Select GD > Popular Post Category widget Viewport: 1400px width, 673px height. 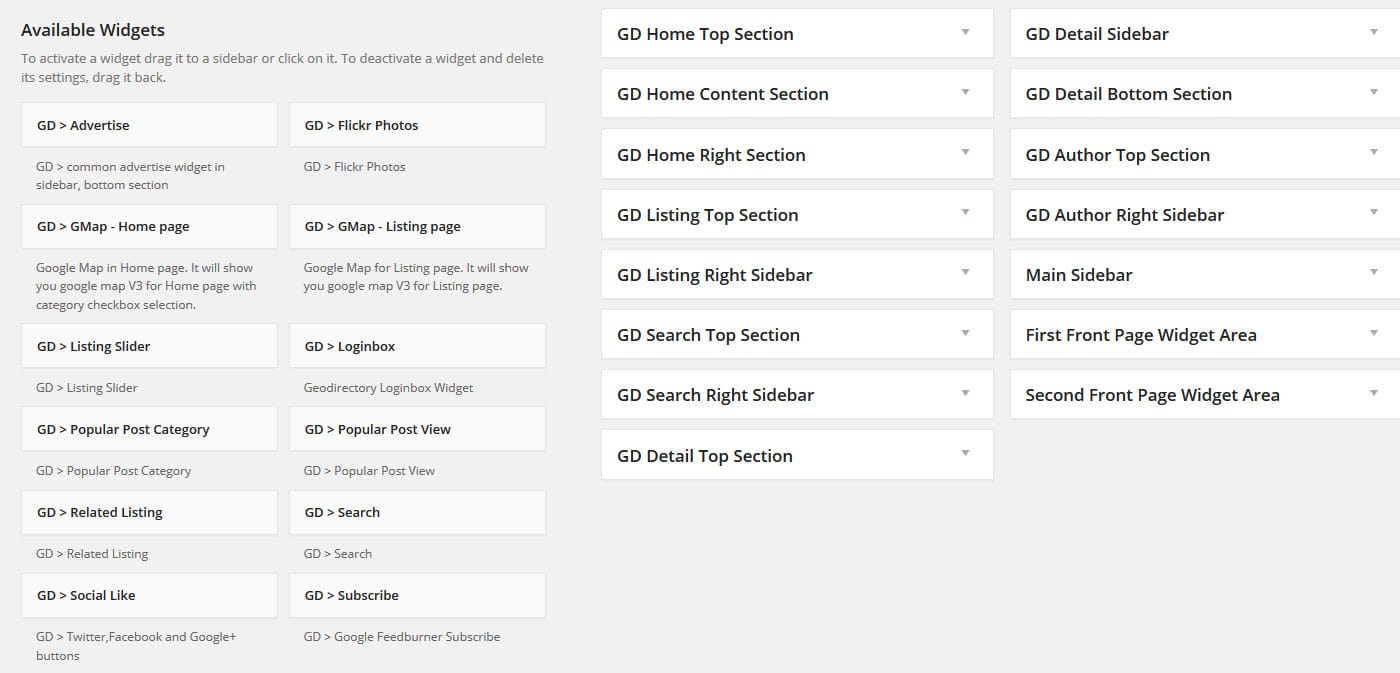tap(149, 429)
